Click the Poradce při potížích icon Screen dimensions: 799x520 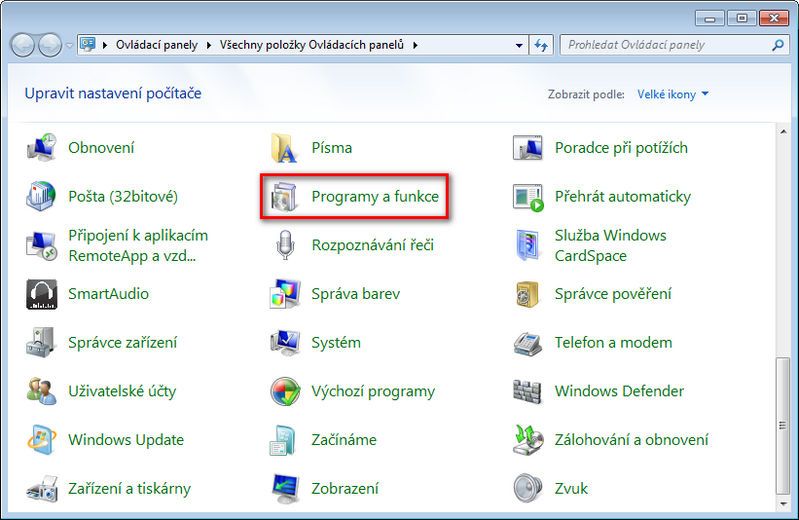[x=527, y=148]
